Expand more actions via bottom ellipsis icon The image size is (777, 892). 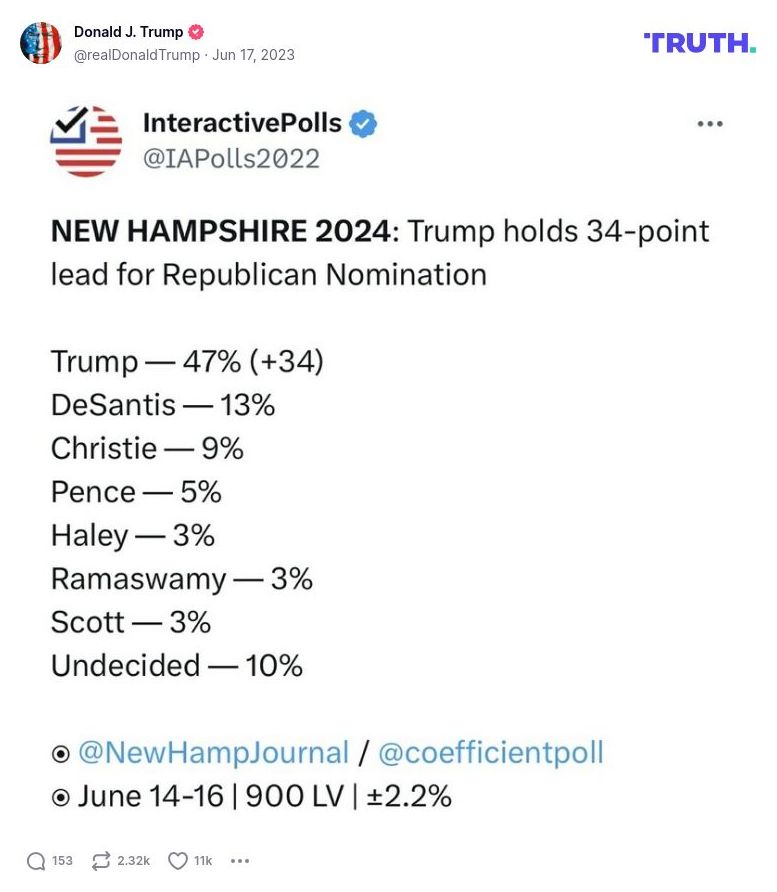coord(239,860)
